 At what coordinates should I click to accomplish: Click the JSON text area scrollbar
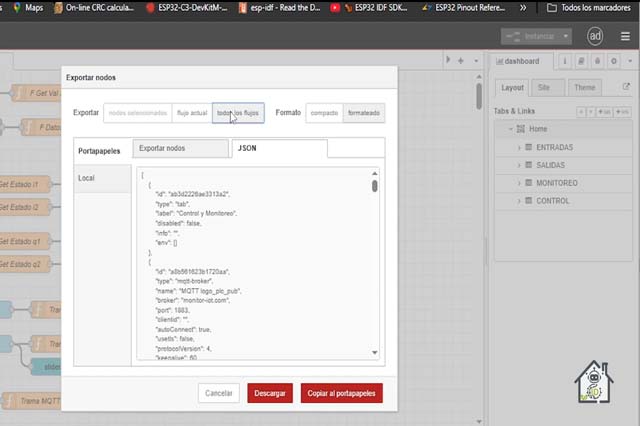(x=375, y=186)
